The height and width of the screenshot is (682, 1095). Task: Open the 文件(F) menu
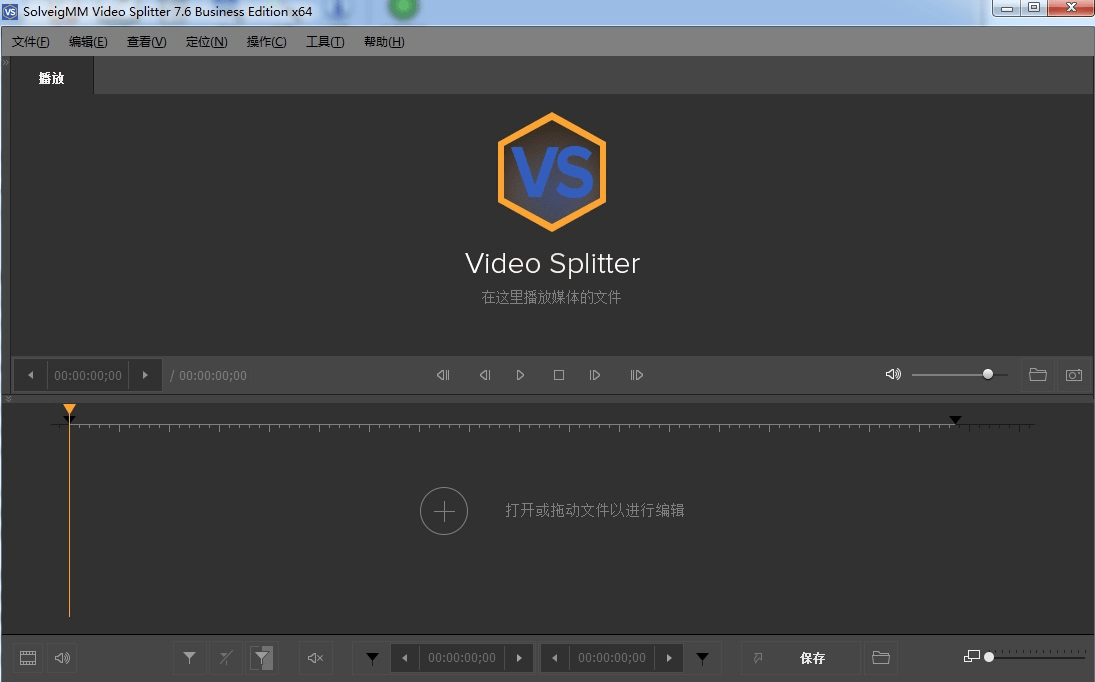pos(31,42)
